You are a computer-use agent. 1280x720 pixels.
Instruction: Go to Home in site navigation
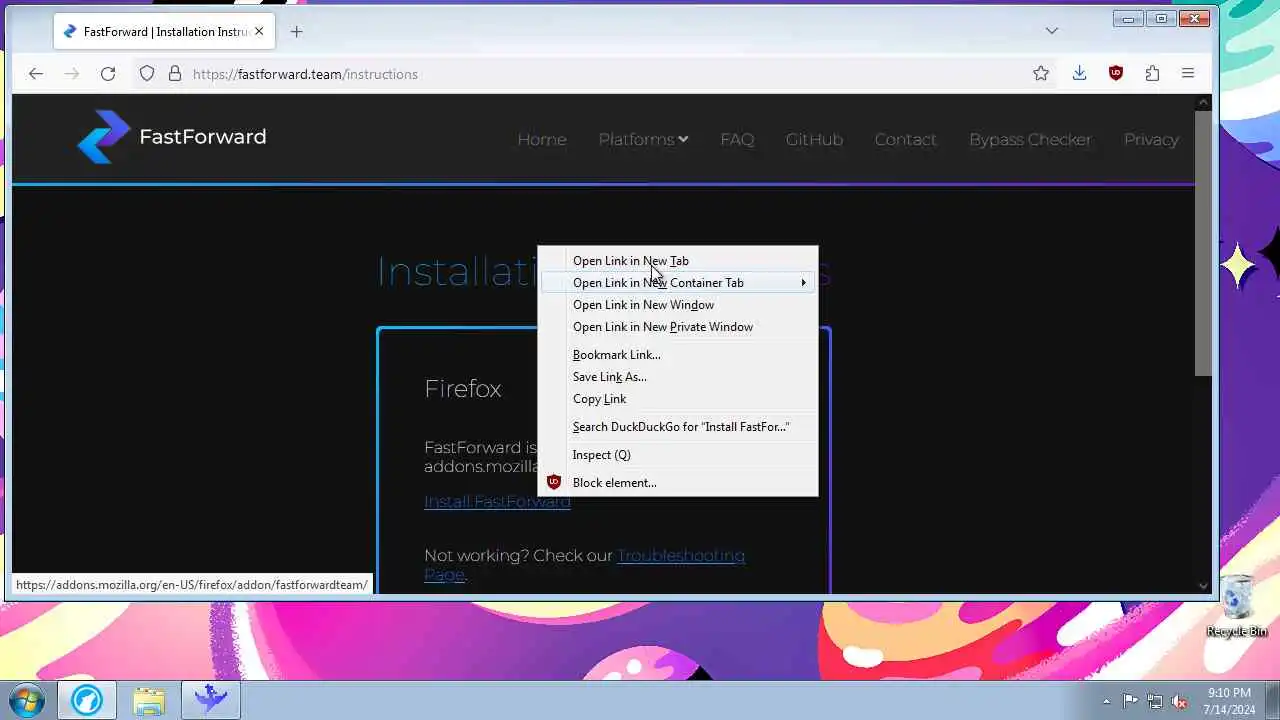542,139
